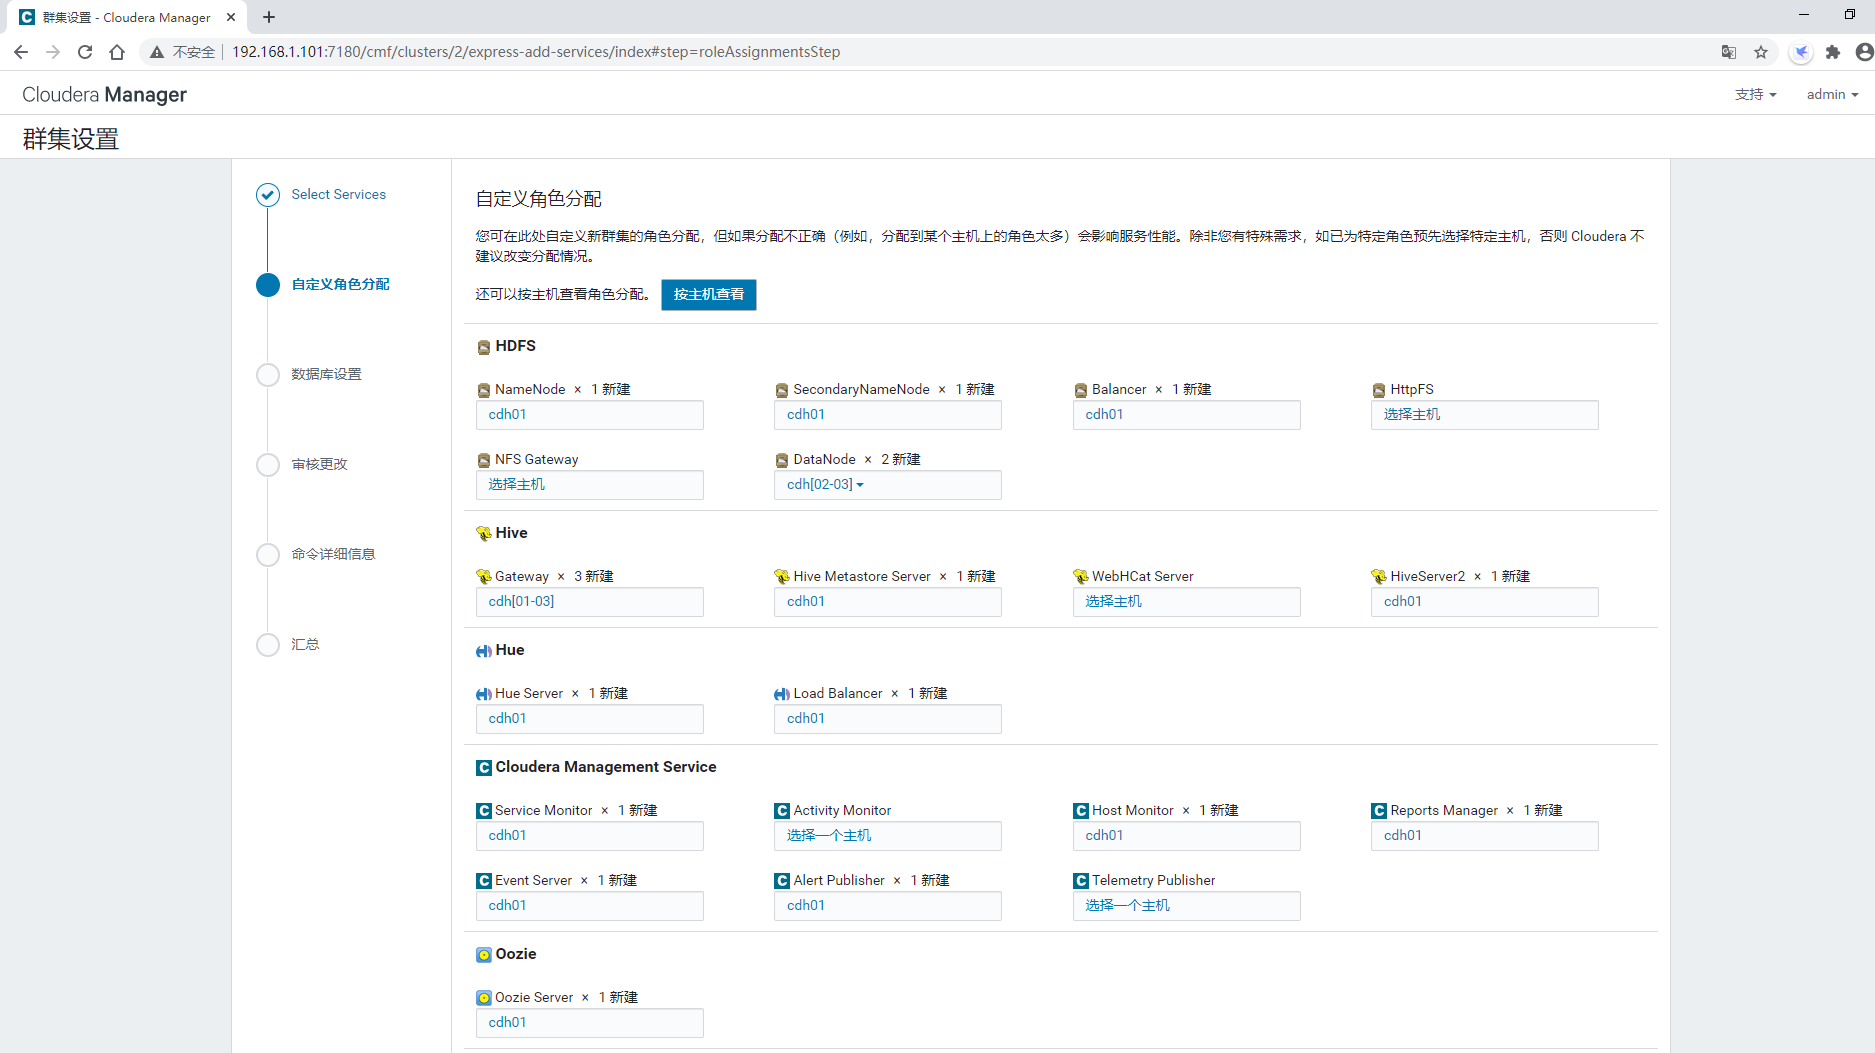The image size is (1875, 1053).
Task: Click the Hue Server role icon
Action: 484,694
